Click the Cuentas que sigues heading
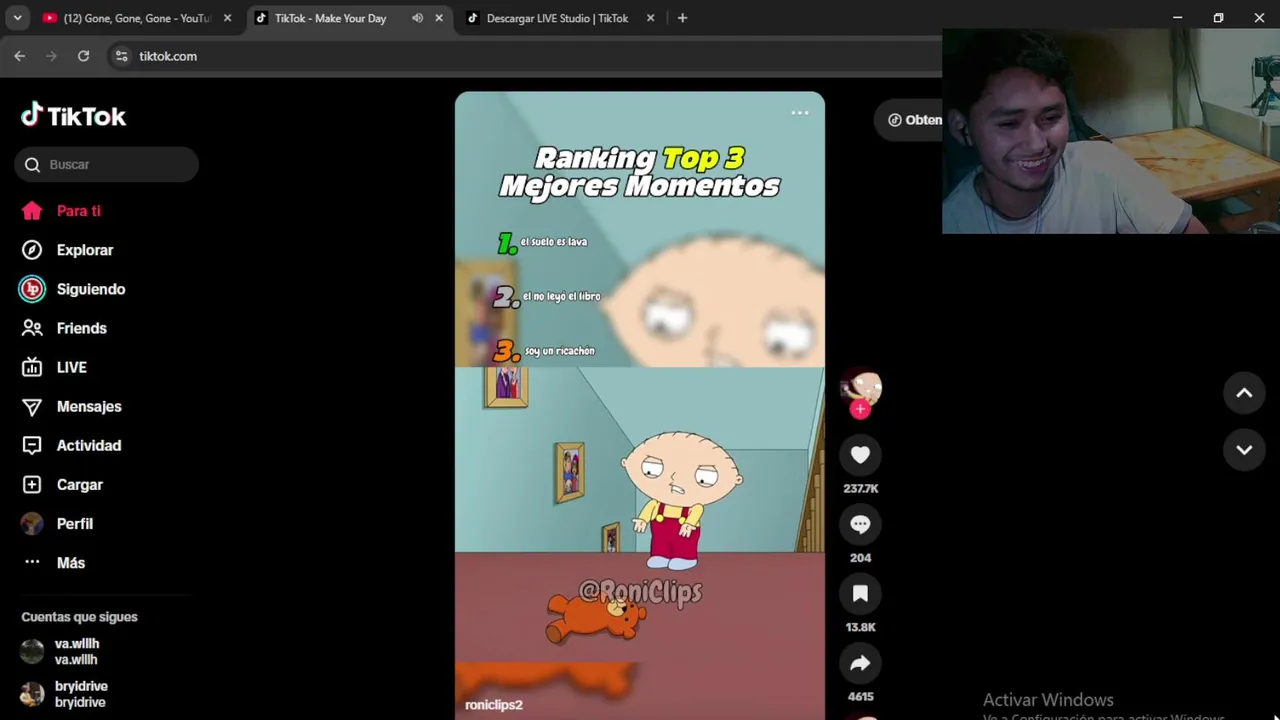The width and height of the screenshot is (1280, 720). pos(79,617)
